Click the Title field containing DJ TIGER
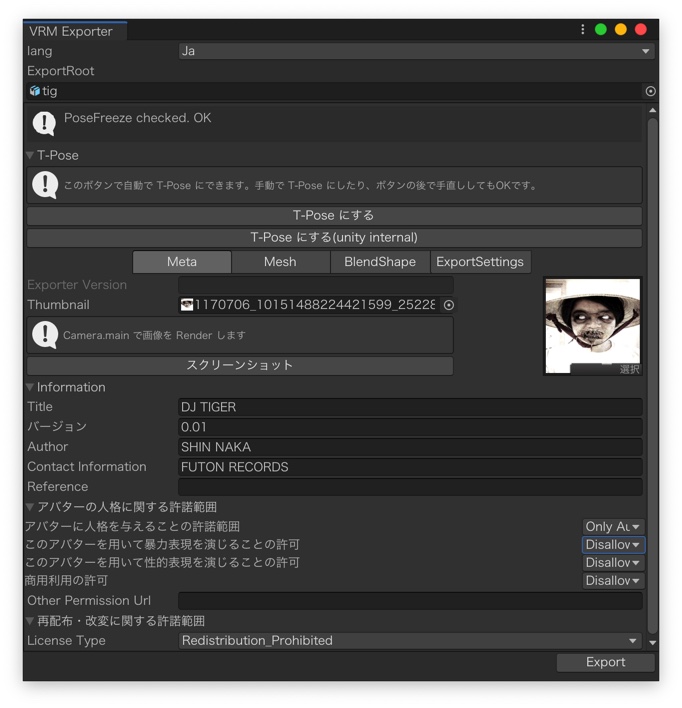The width and height of the screenshot is (682, 708). coord(410,408)
